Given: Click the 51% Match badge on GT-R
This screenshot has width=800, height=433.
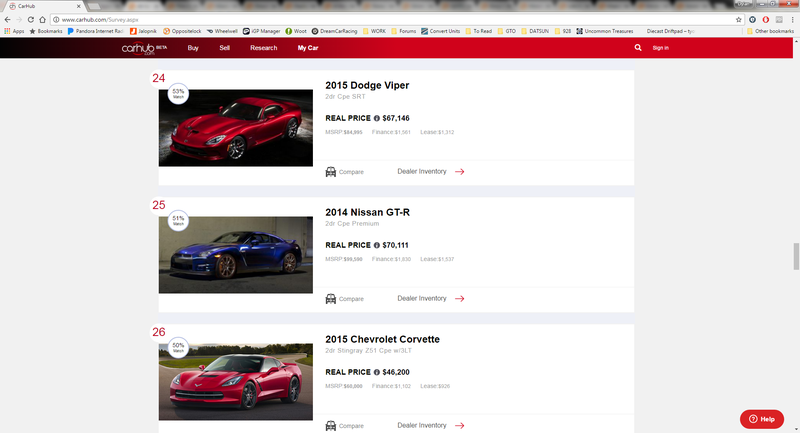Looking at the screenshot, I should click(x=178, y=220).
